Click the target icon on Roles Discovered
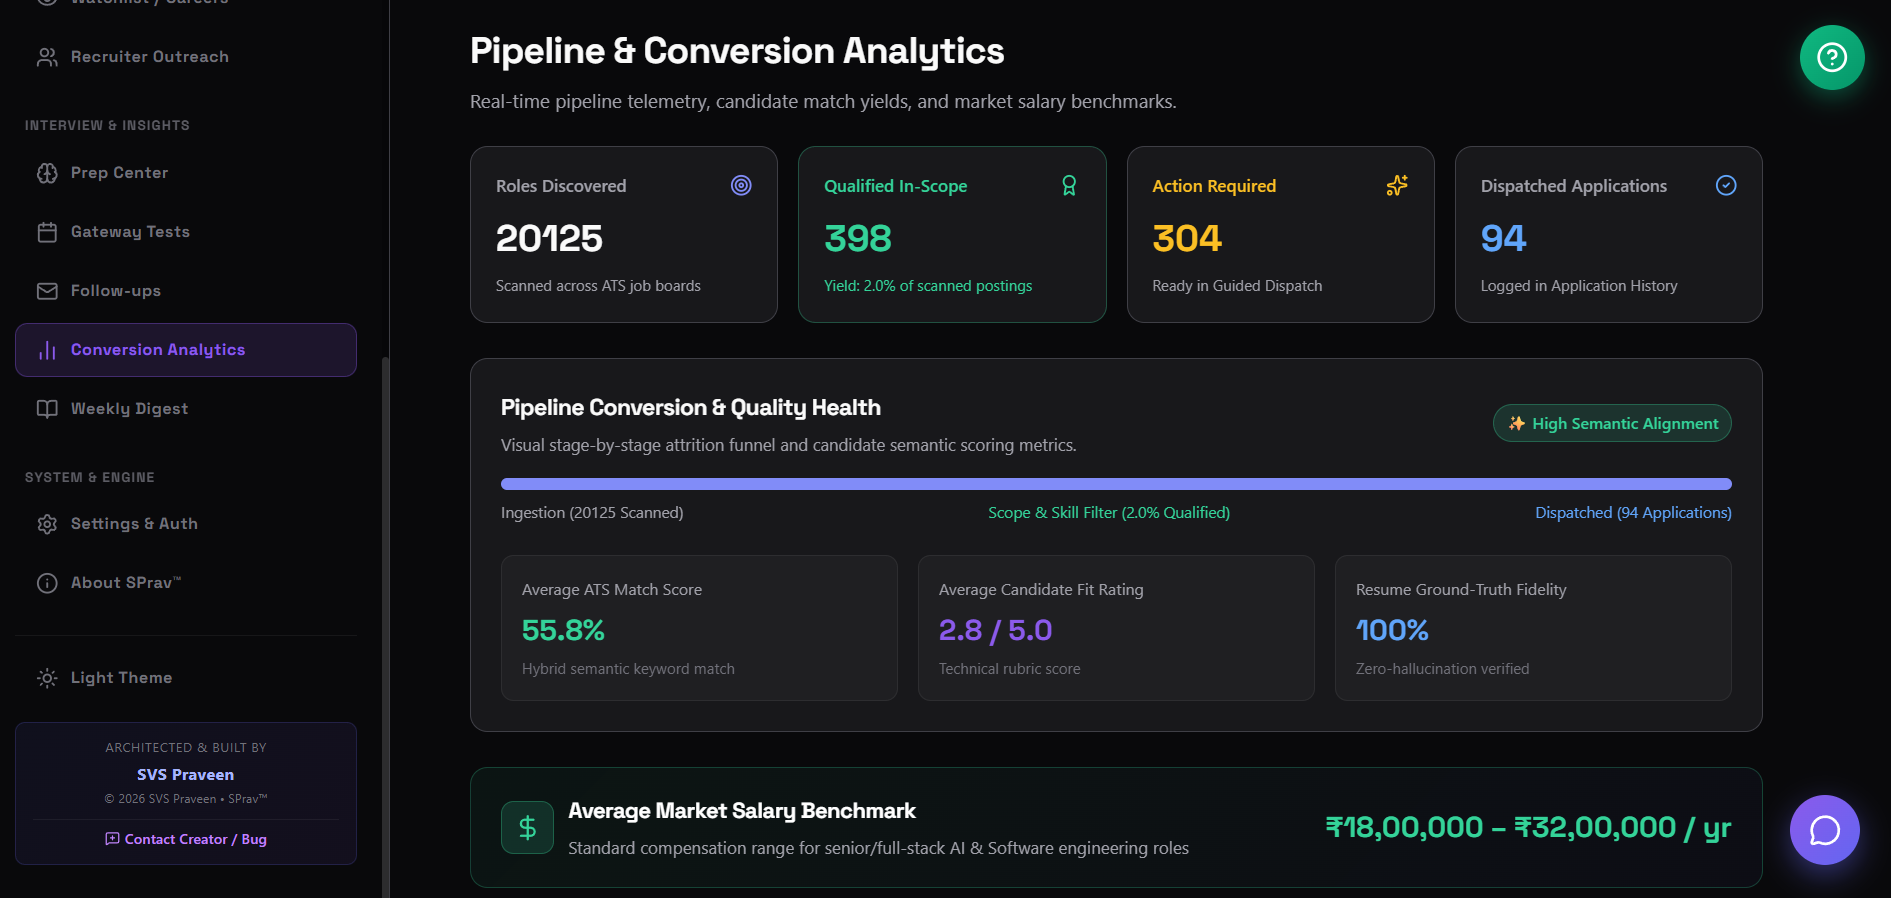 [741, 185]
